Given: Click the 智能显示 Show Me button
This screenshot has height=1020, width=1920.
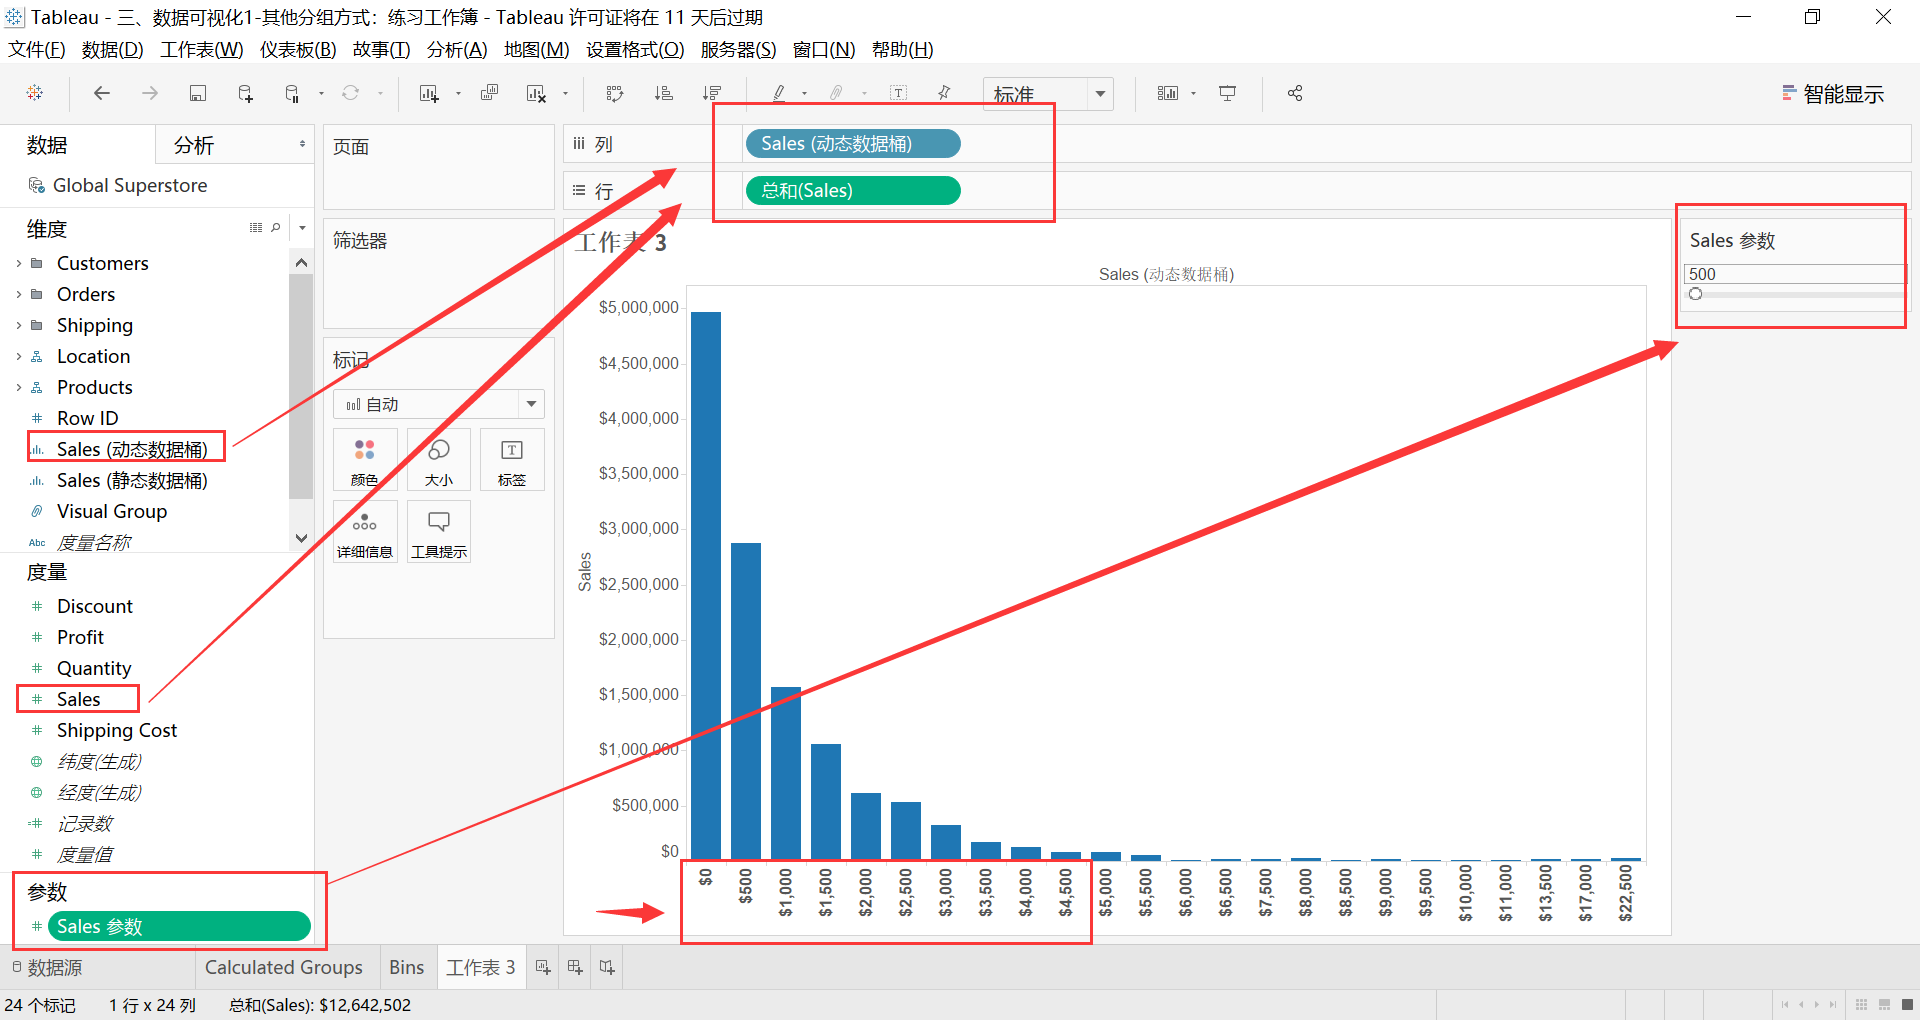Looking at the screenshot, I should click(x=1833, y=94).
